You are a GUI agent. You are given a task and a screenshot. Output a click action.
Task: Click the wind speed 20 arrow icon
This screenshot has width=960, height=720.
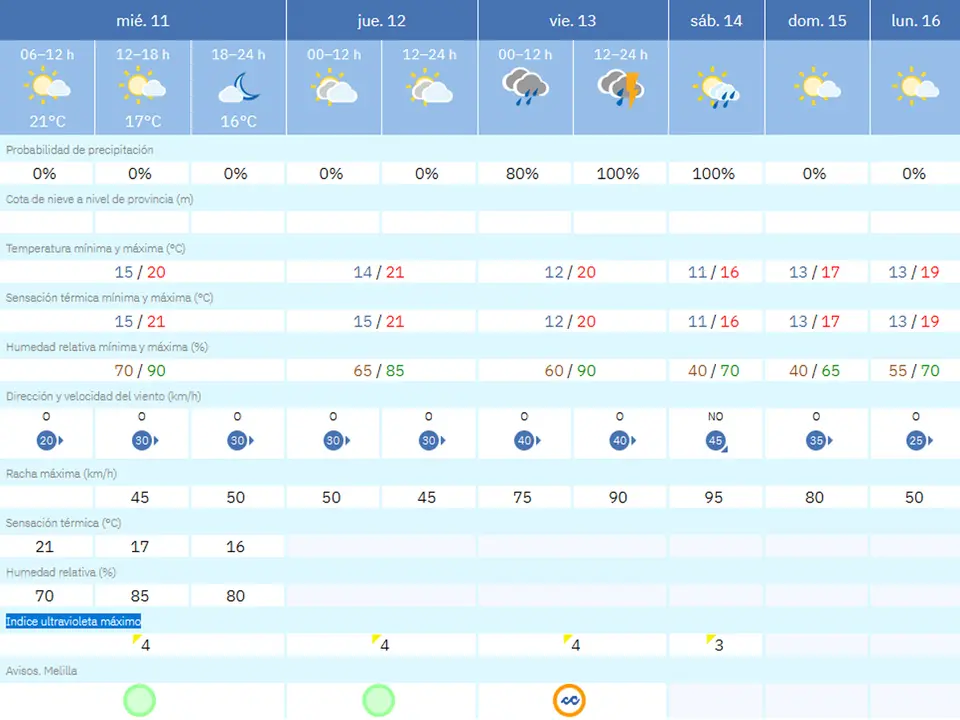[x=49, y=440]
